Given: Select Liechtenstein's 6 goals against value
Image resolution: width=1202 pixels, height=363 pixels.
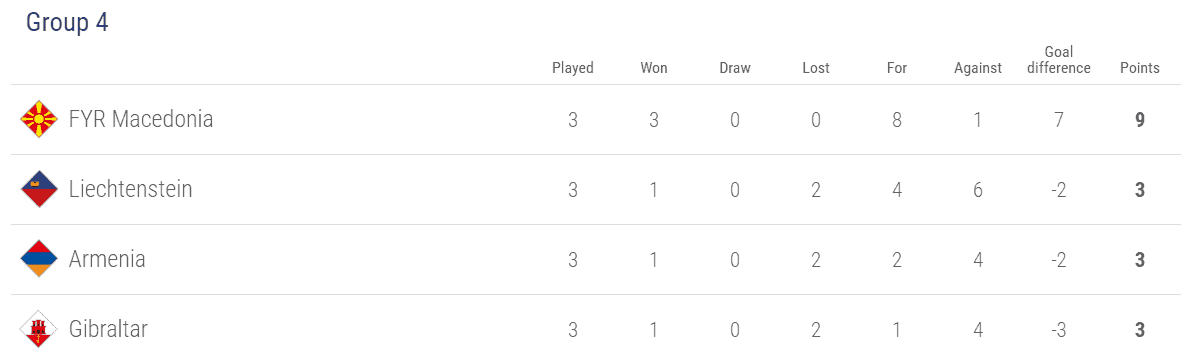Looking at the screenshot, I should 978,190.
